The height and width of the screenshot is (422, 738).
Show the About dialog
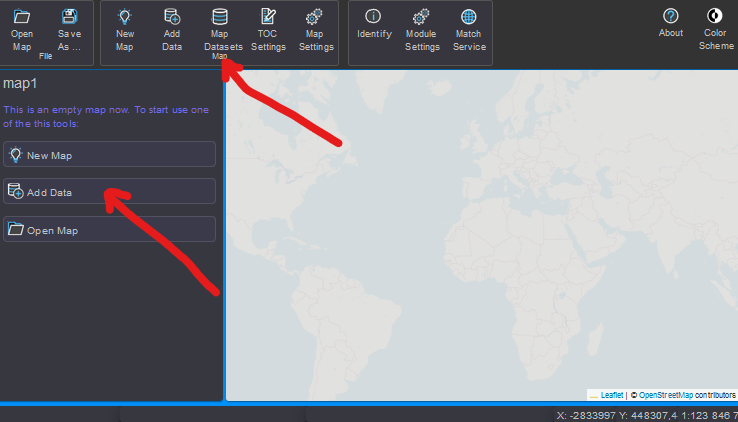pyautogui.click(x=671, y=24)
